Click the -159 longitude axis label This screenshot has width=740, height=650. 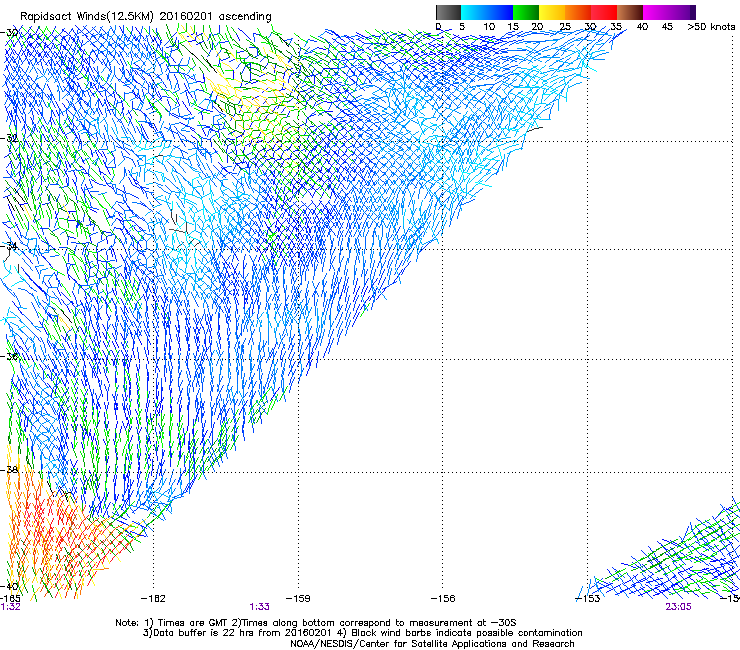pyautogui.click(x=298, y=599)
